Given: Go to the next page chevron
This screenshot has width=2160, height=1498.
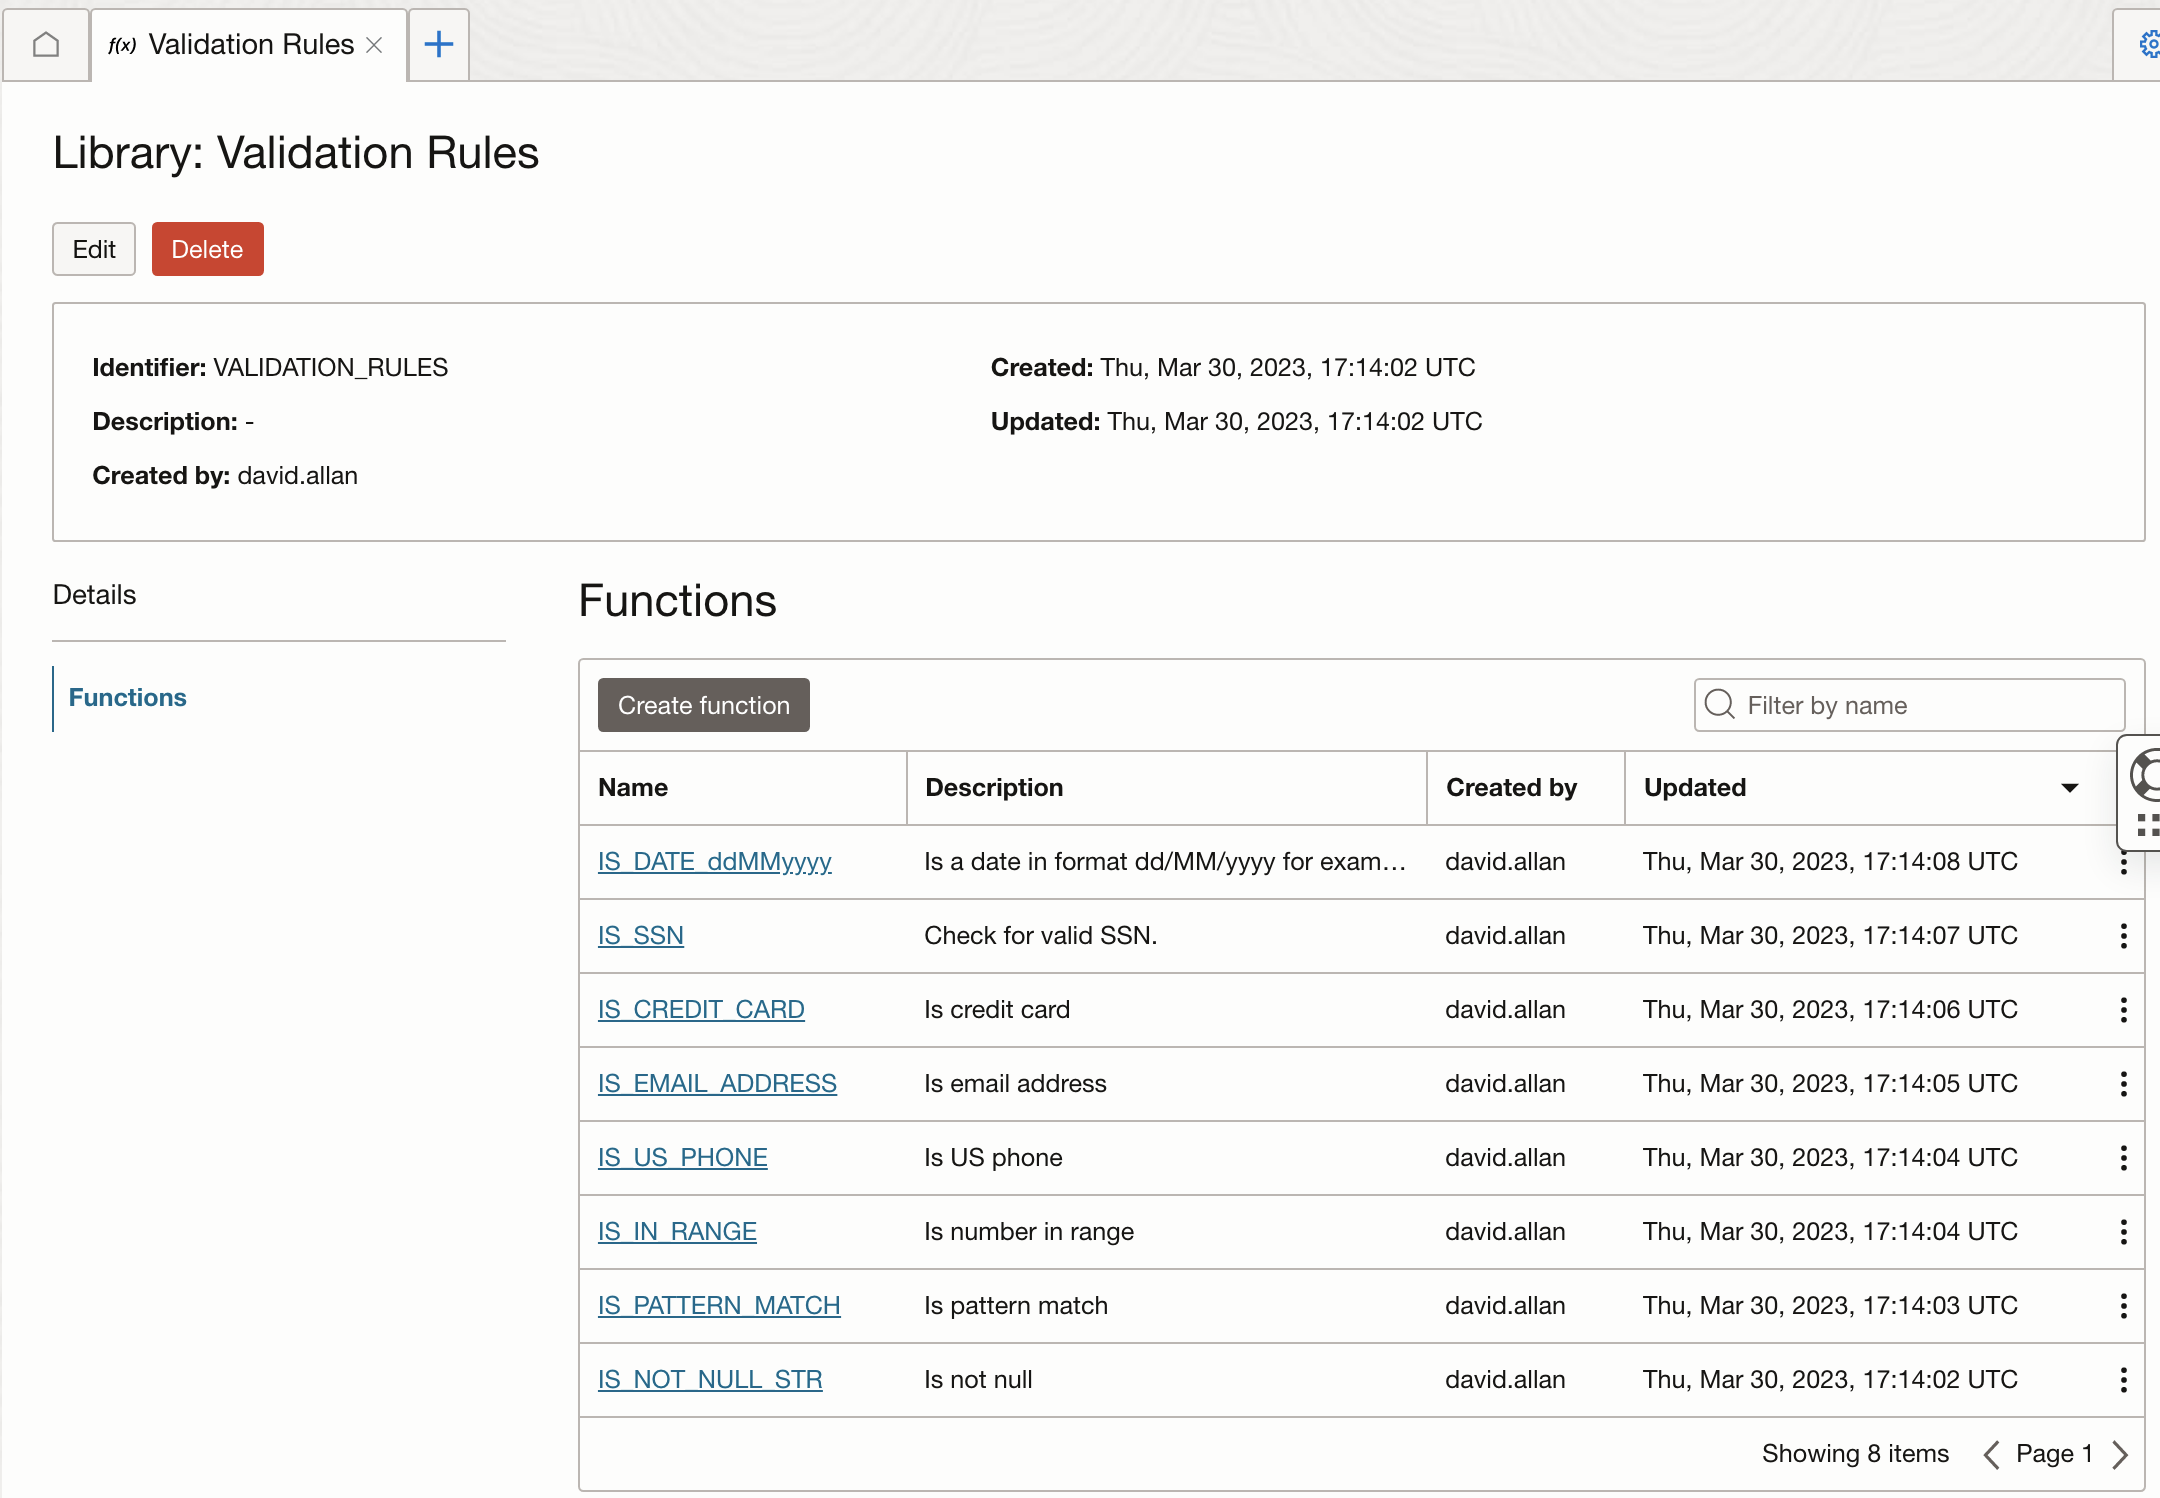Looking at the screenshot, I should [2120, 1454].
